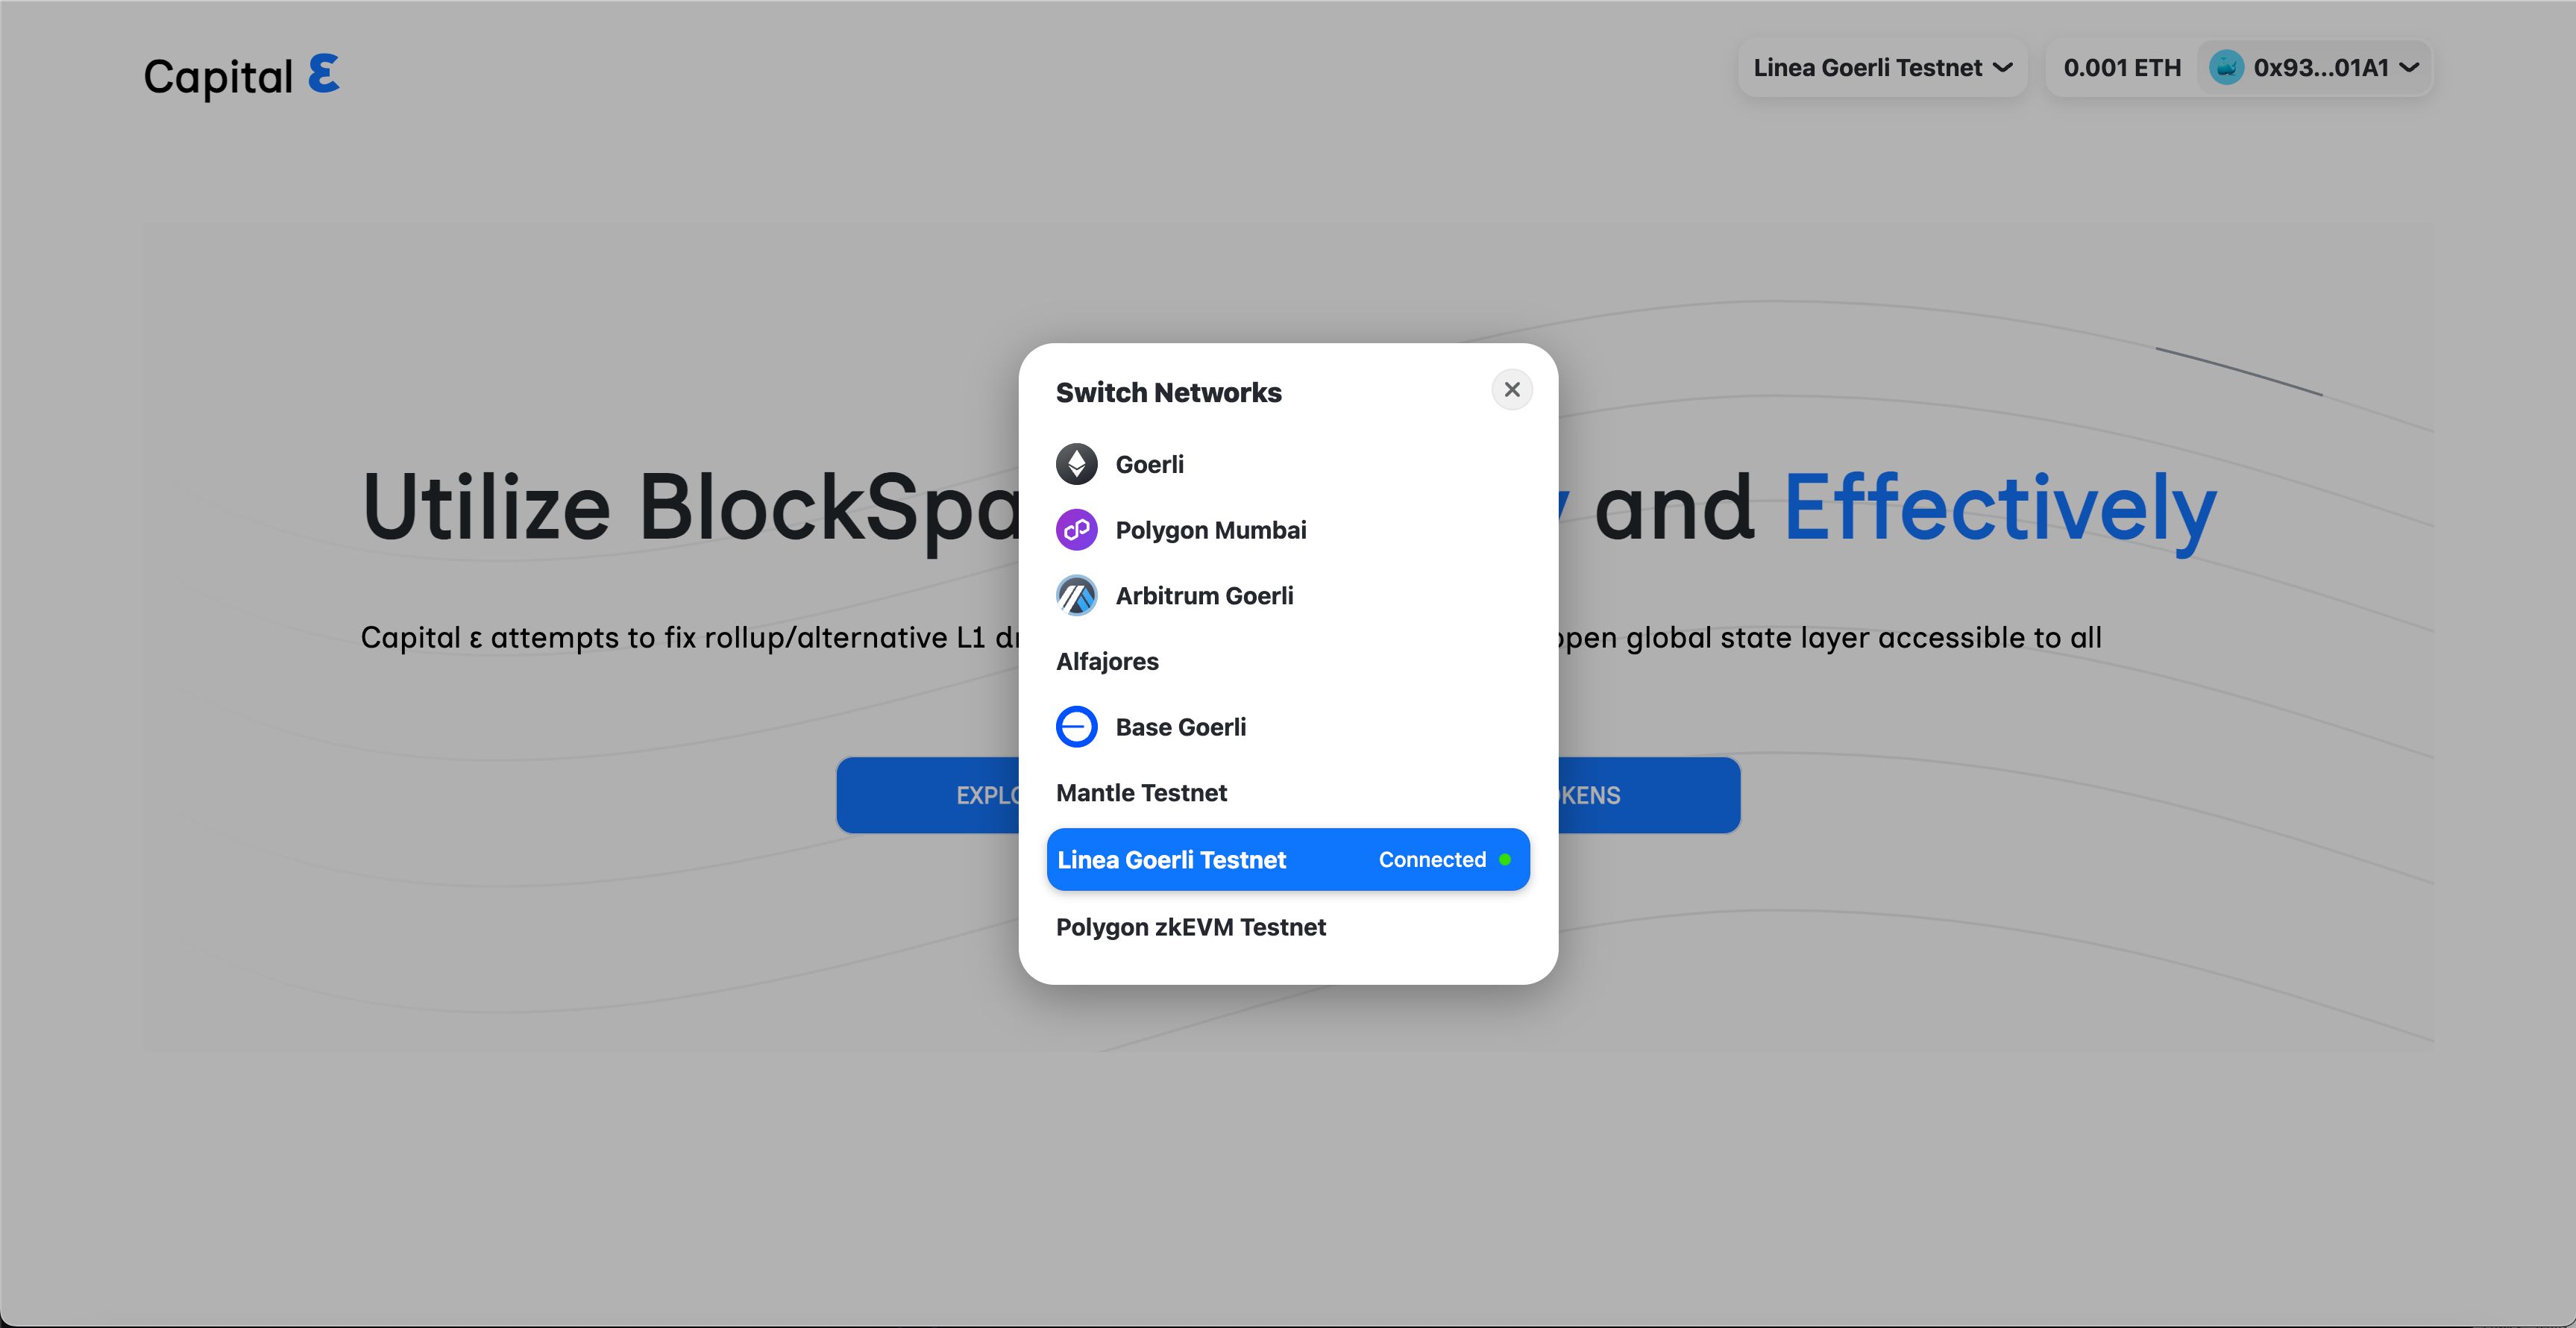Click the Switch Networks title
2576x1328 pixels.
[x=1168, y=392]
